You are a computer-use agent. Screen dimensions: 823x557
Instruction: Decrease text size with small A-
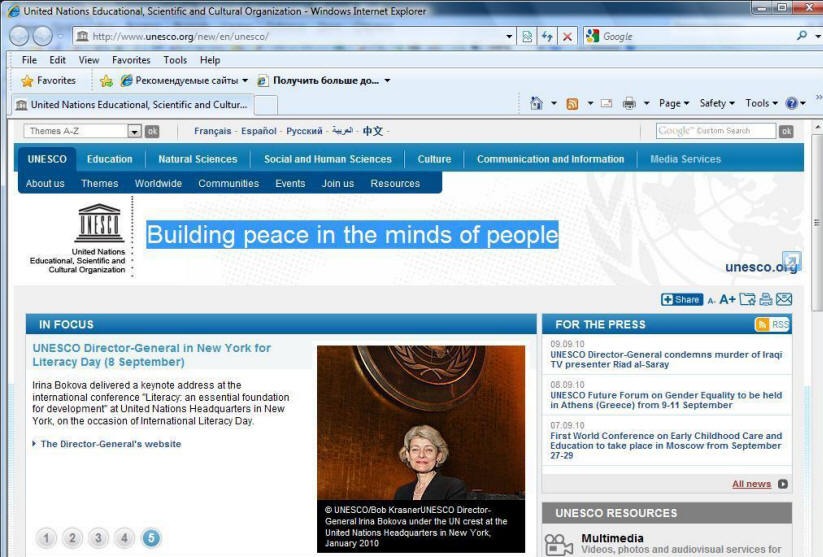pyautogui.click(x=711, y=301)
